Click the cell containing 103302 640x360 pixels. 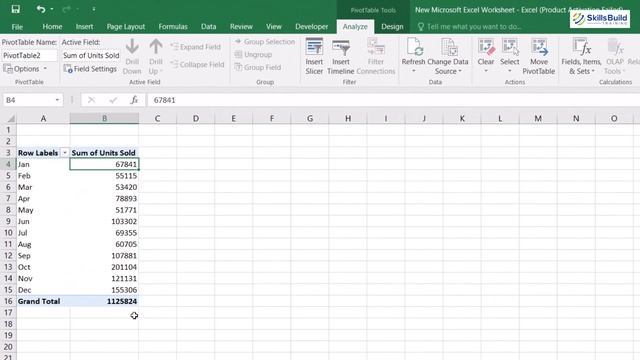click(x=104, y=221)
